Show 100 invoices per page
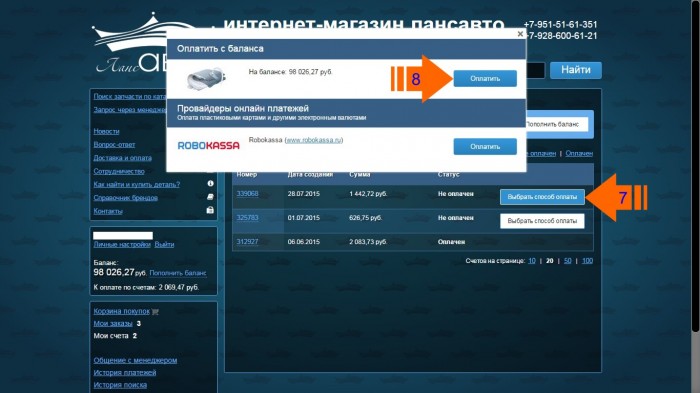Viewport: 700px width, 393px height. (588, 261)
